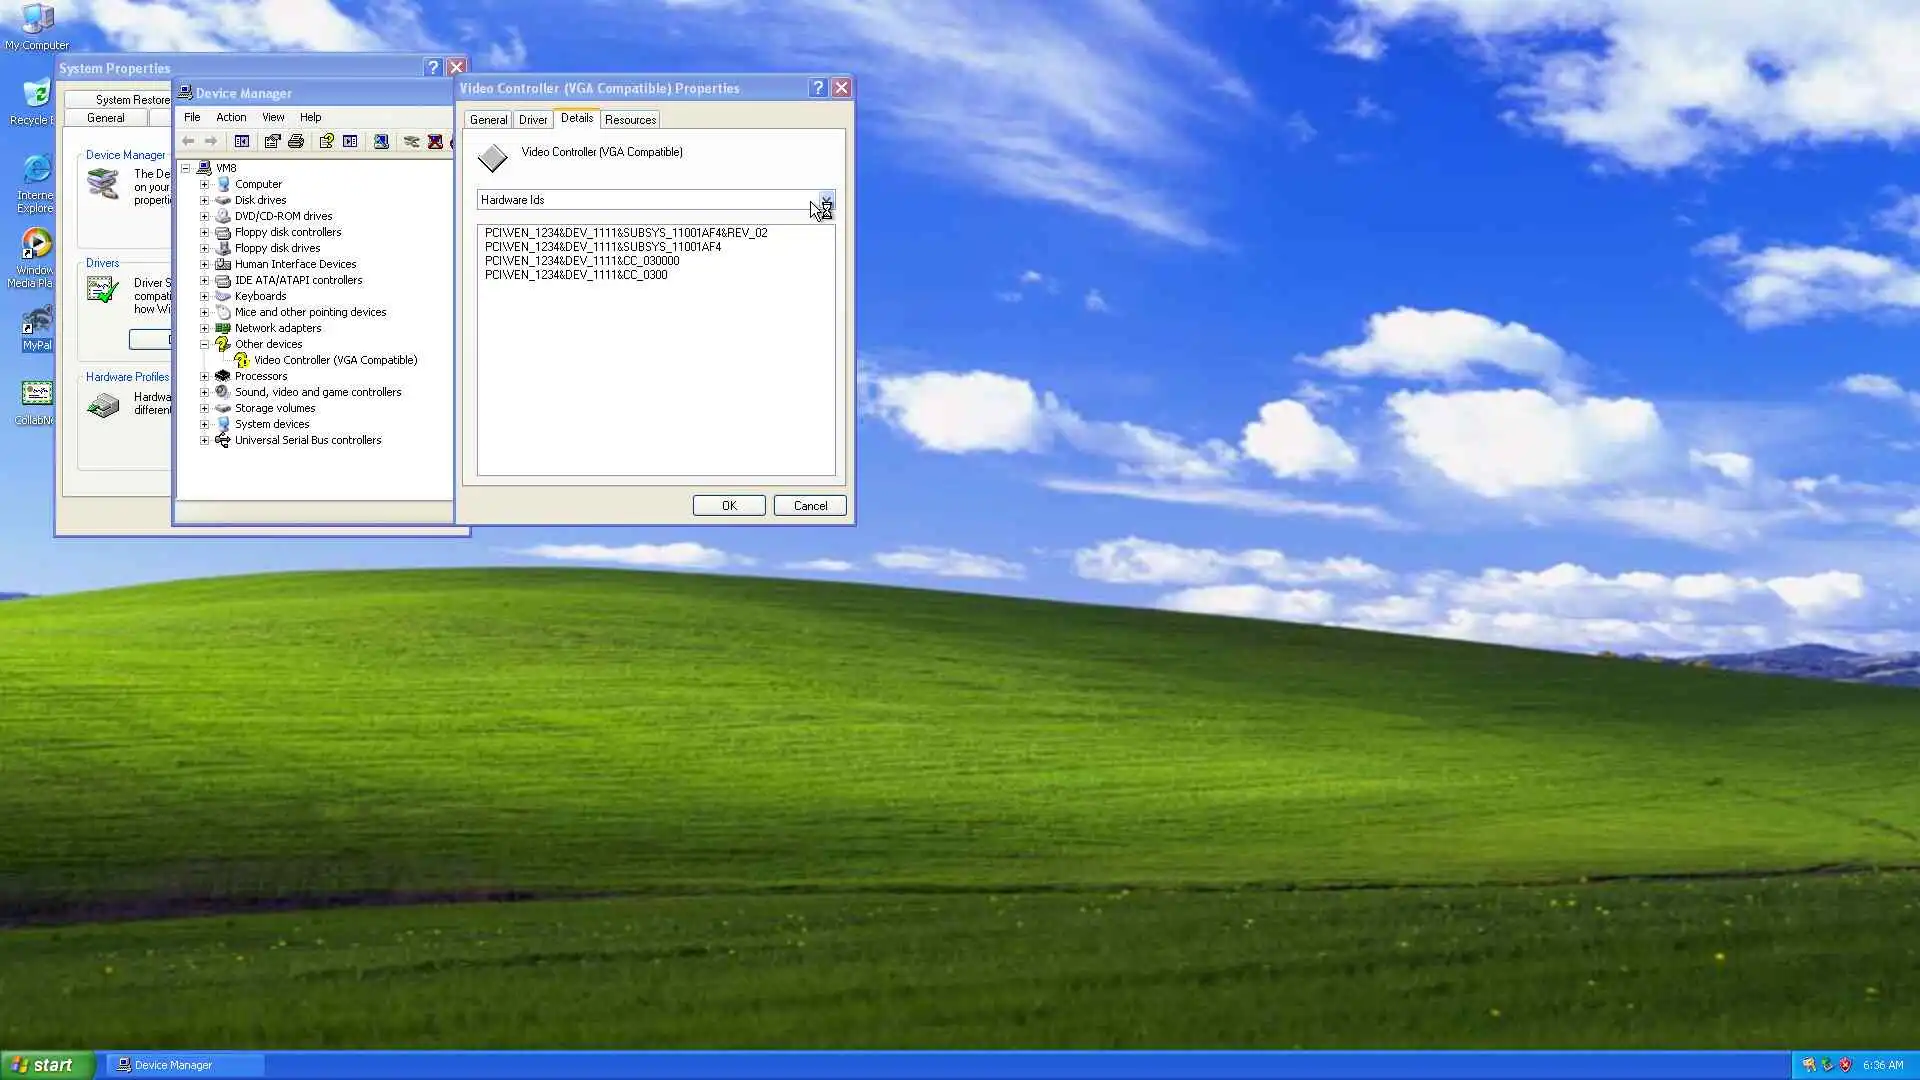
Task: Open the Hardware Ids property dropdown
Action: pyautogui.click(x=826, y=200)
